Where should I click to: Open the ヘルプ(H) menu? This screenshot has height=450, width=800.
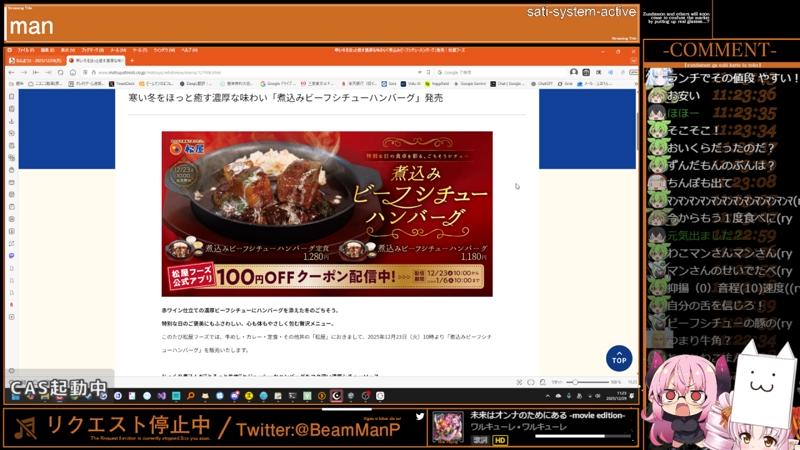click(x=189, y=51)
